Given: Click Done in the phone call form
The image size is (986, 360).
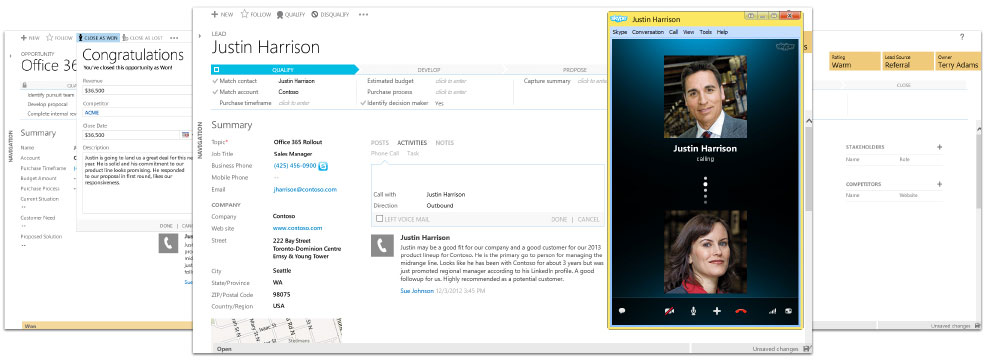Looking at the screenshot, I should [559, 220].
